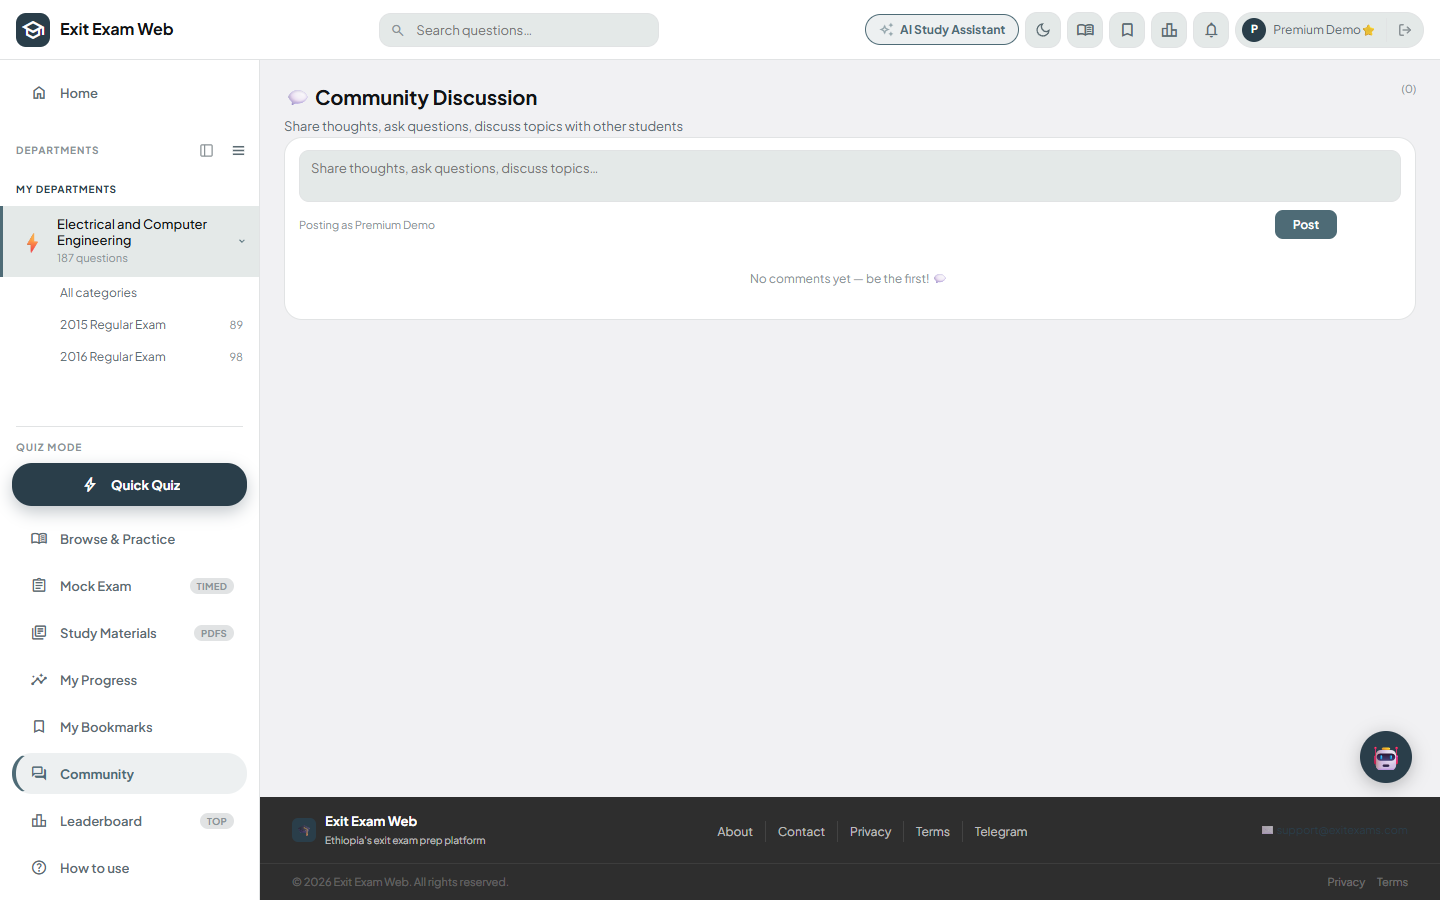
Task: Select Community in sidebar
Action: coord(130,774)
